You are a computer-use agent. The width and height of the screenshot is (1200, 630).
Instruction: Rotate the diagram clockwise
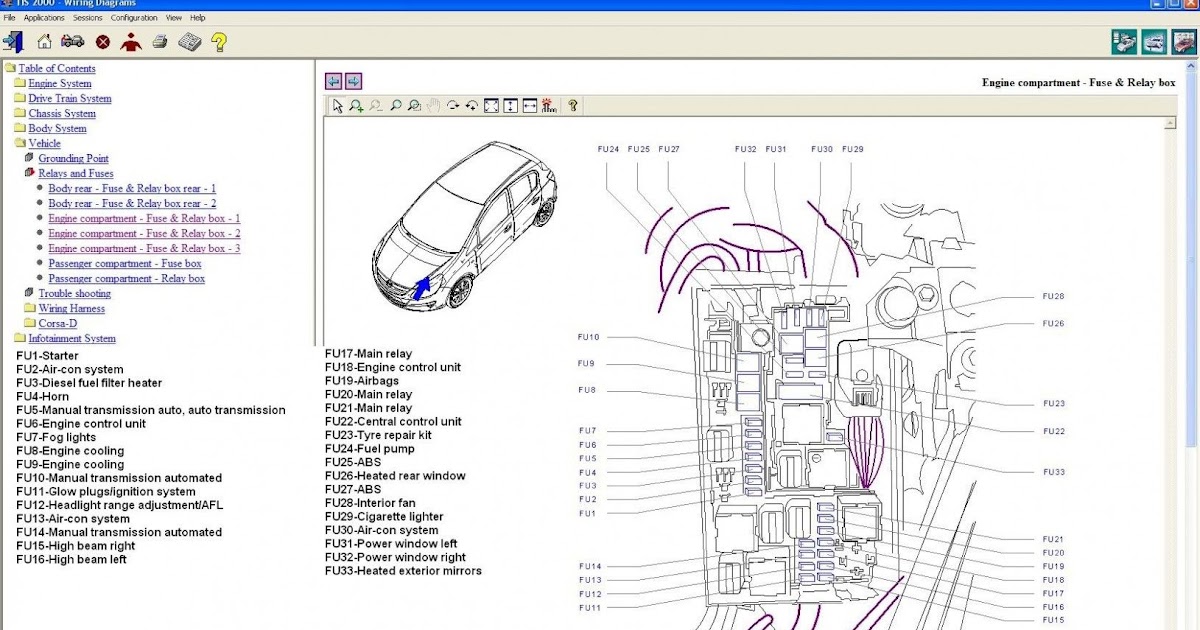(x=453, y=105)
